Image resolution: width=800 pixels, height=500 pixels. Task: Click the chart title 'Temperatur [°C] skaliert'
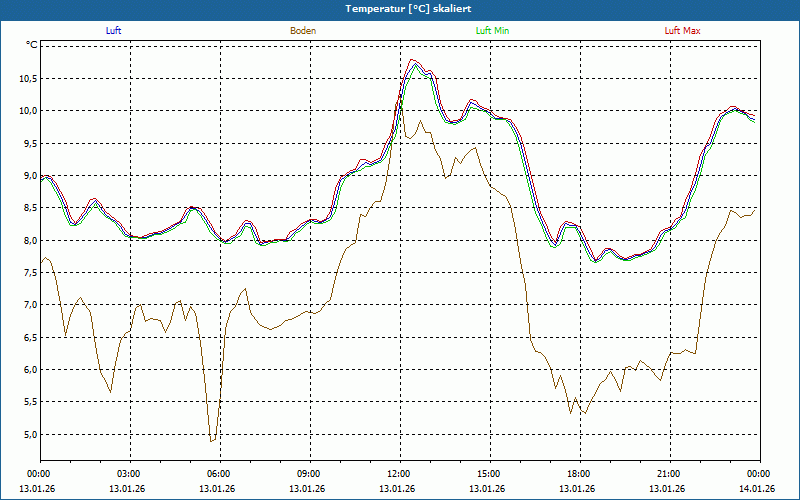[400, 8]
